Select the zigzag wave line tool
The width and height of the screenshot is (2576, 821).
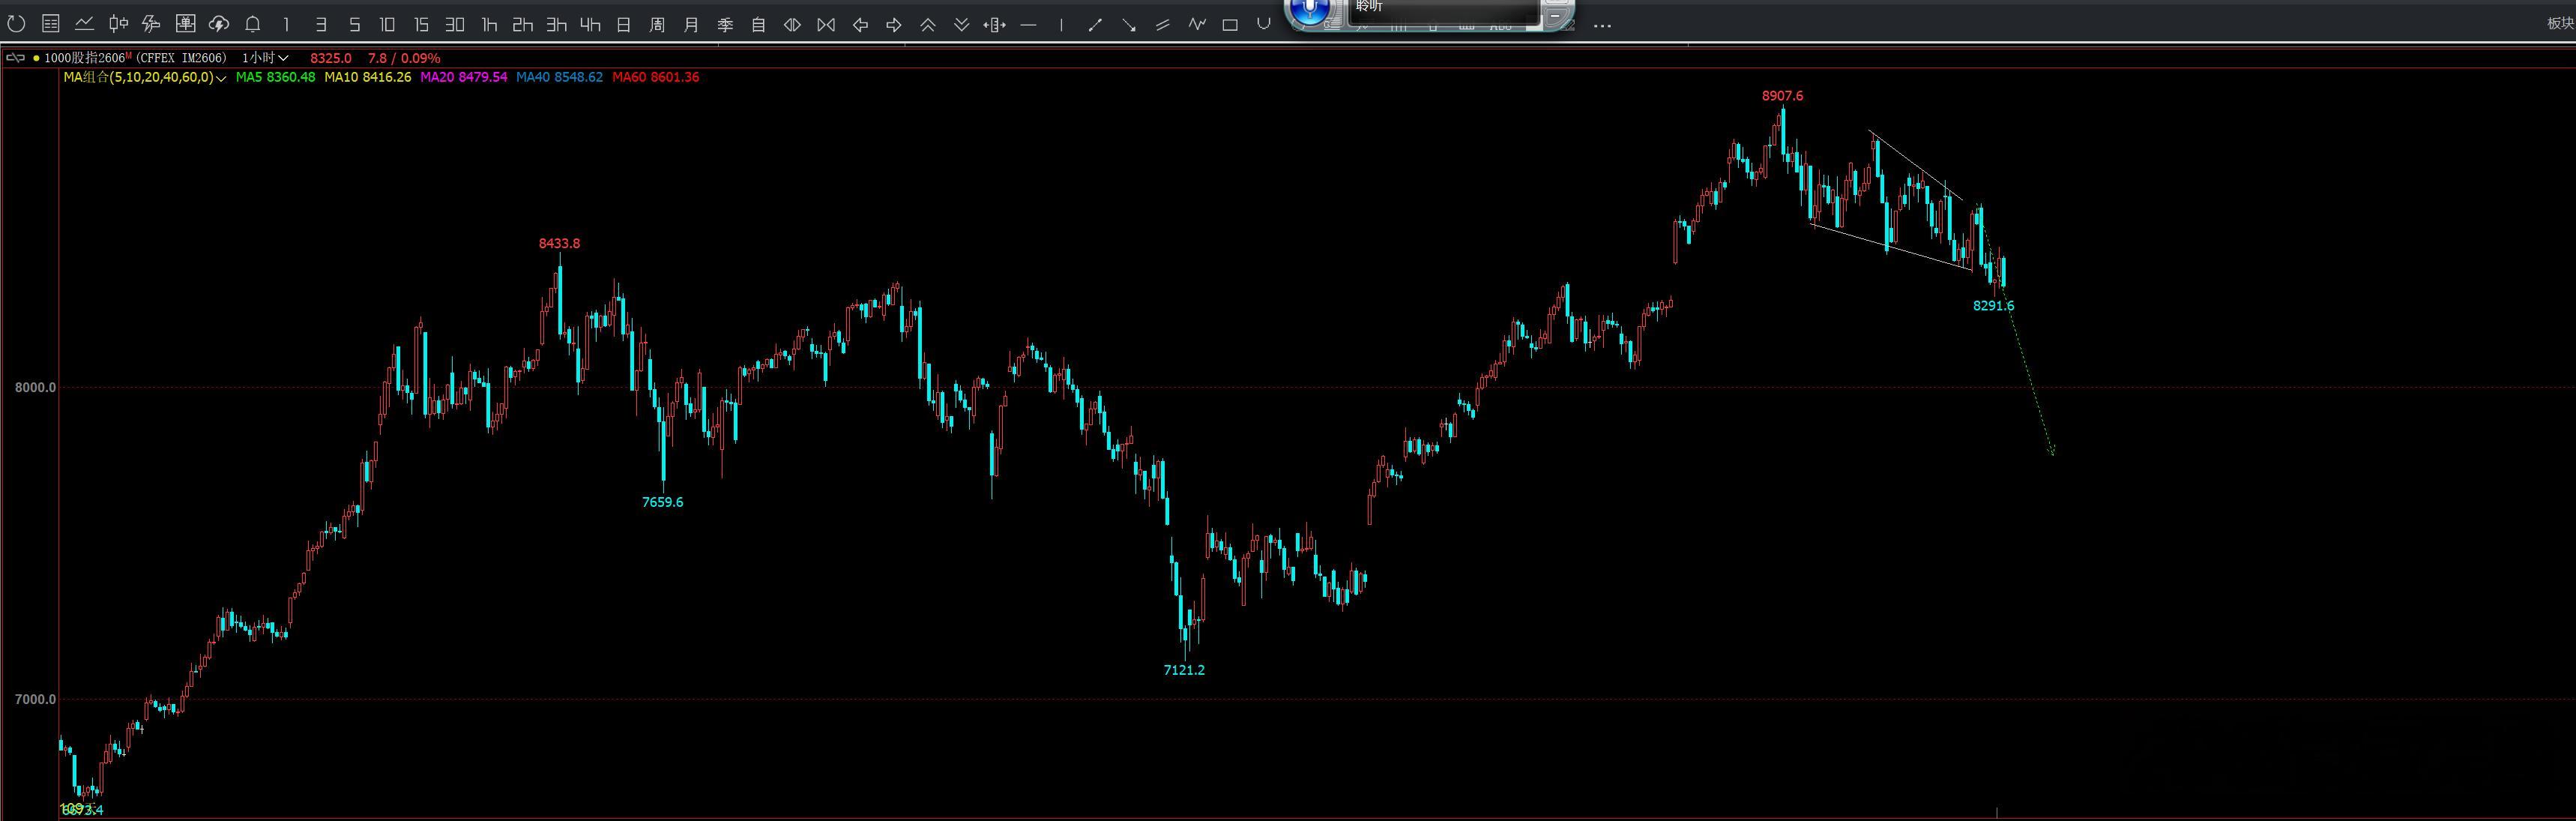tap(1197, 25)
